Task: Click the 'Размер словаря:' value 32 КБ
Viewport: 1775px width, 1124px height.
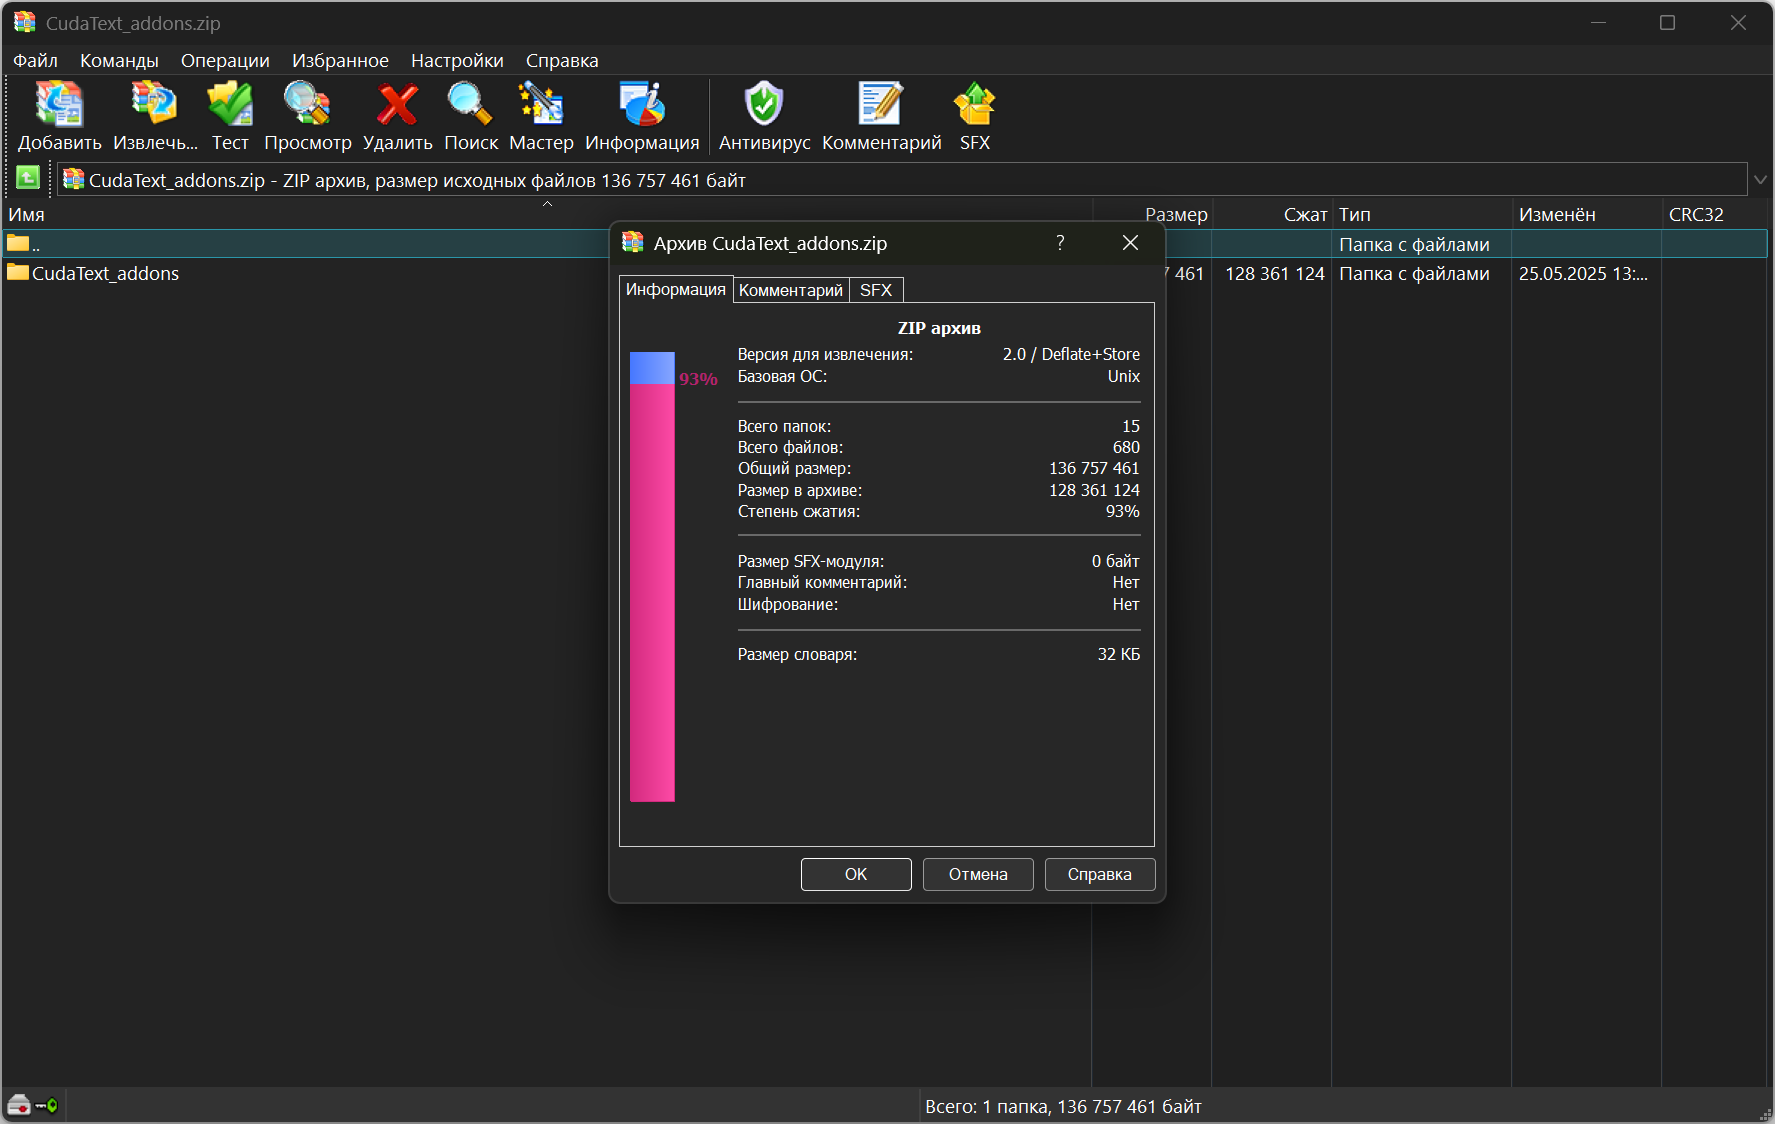Action: pos(1118,654)
